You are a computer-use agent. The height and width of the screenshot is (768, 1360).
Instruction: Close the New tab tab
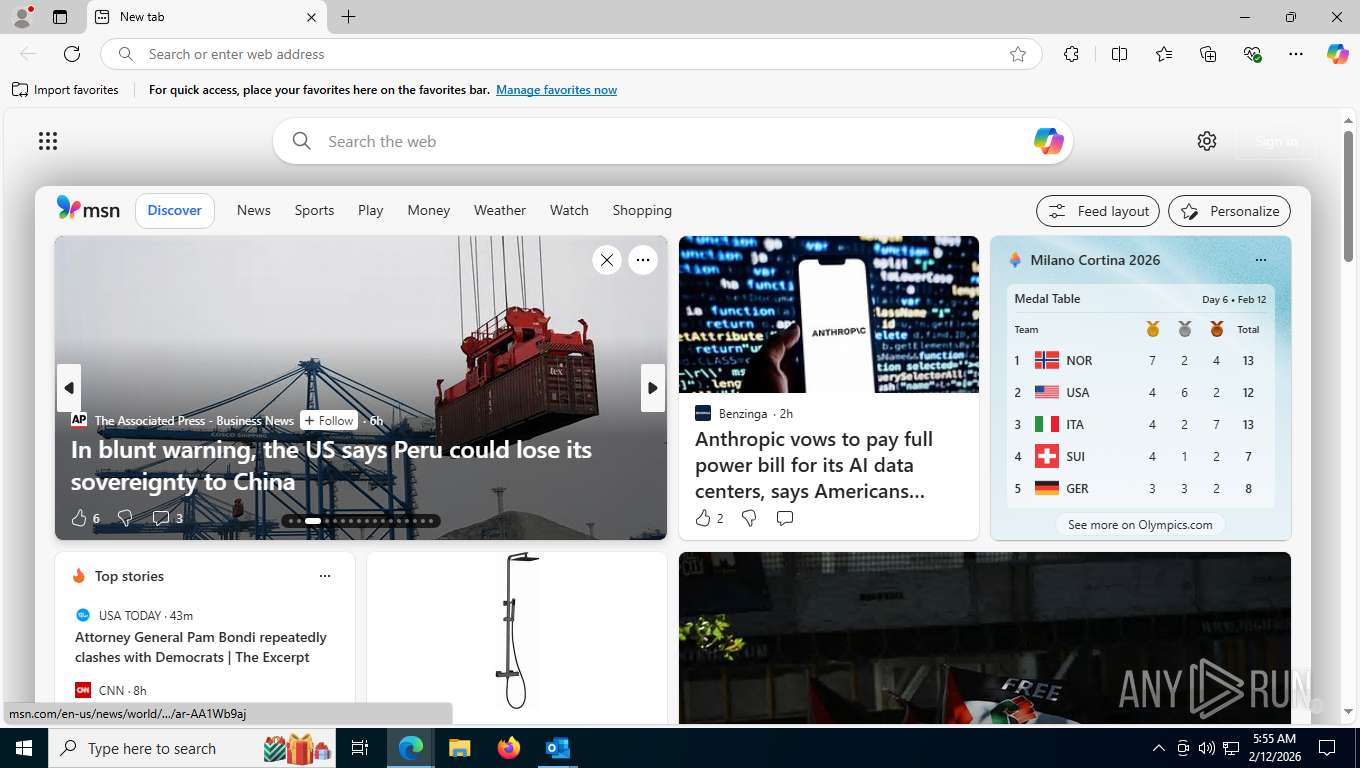[x=311, y=17]
